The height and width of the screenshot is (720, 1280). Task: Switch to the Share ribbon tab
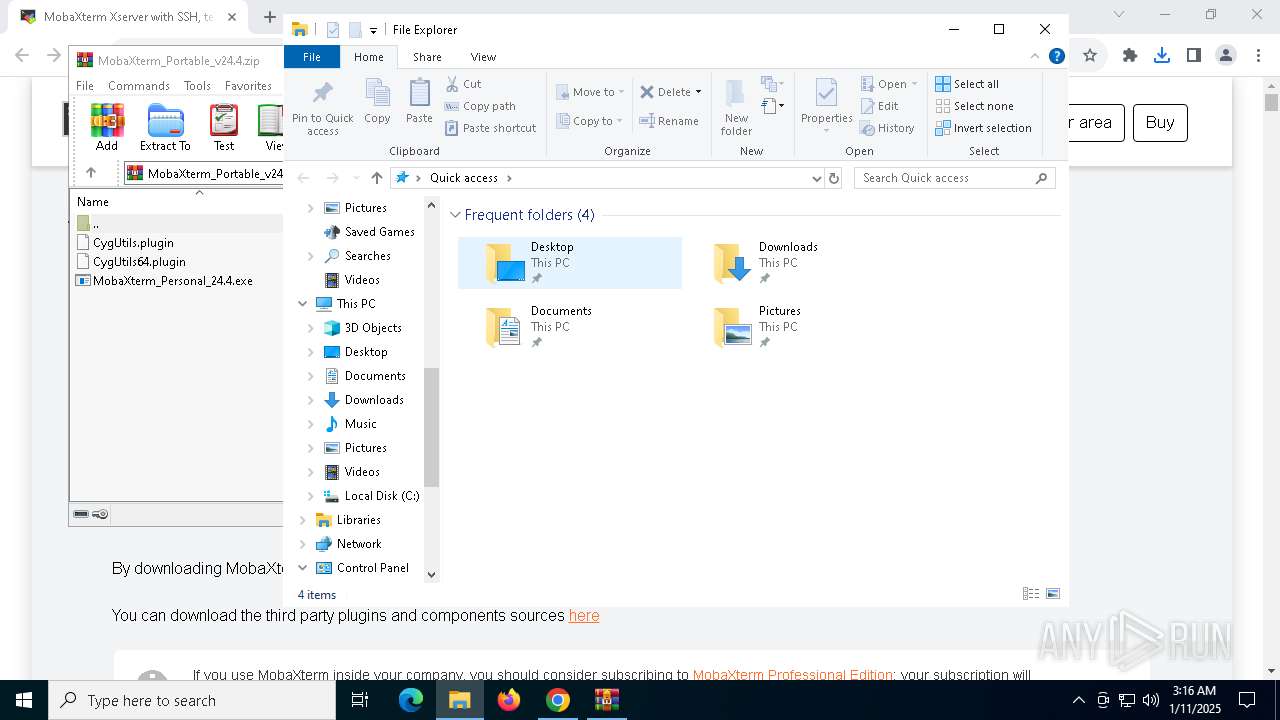[x=427, y=57]
